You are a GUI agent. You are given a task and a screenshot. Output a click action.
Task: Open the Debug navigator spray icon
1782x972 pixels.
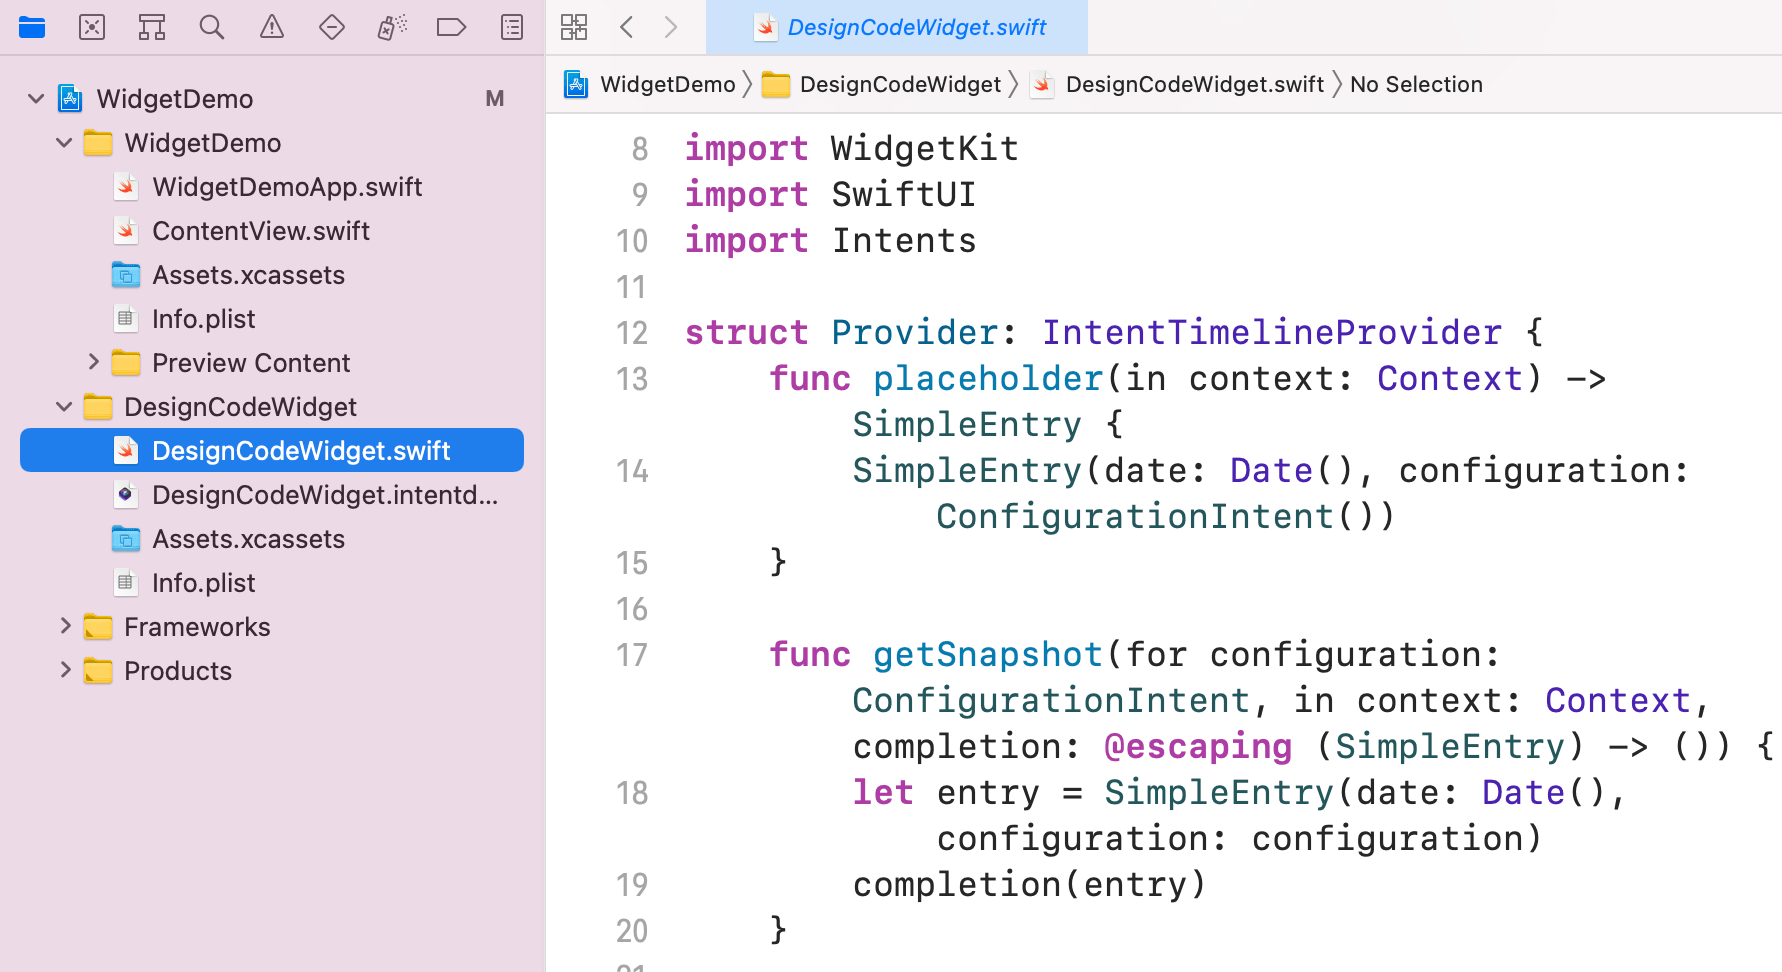[392, 27]
